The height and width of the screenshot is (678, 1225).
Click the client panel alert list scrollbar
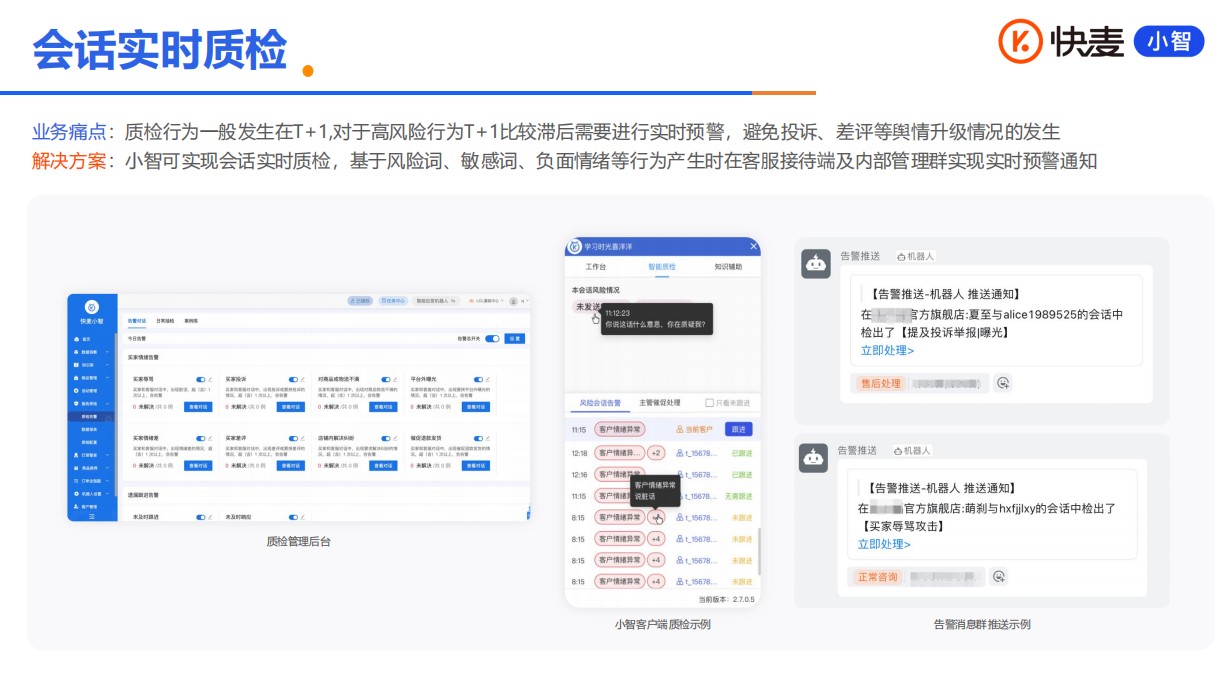(758, 550)
